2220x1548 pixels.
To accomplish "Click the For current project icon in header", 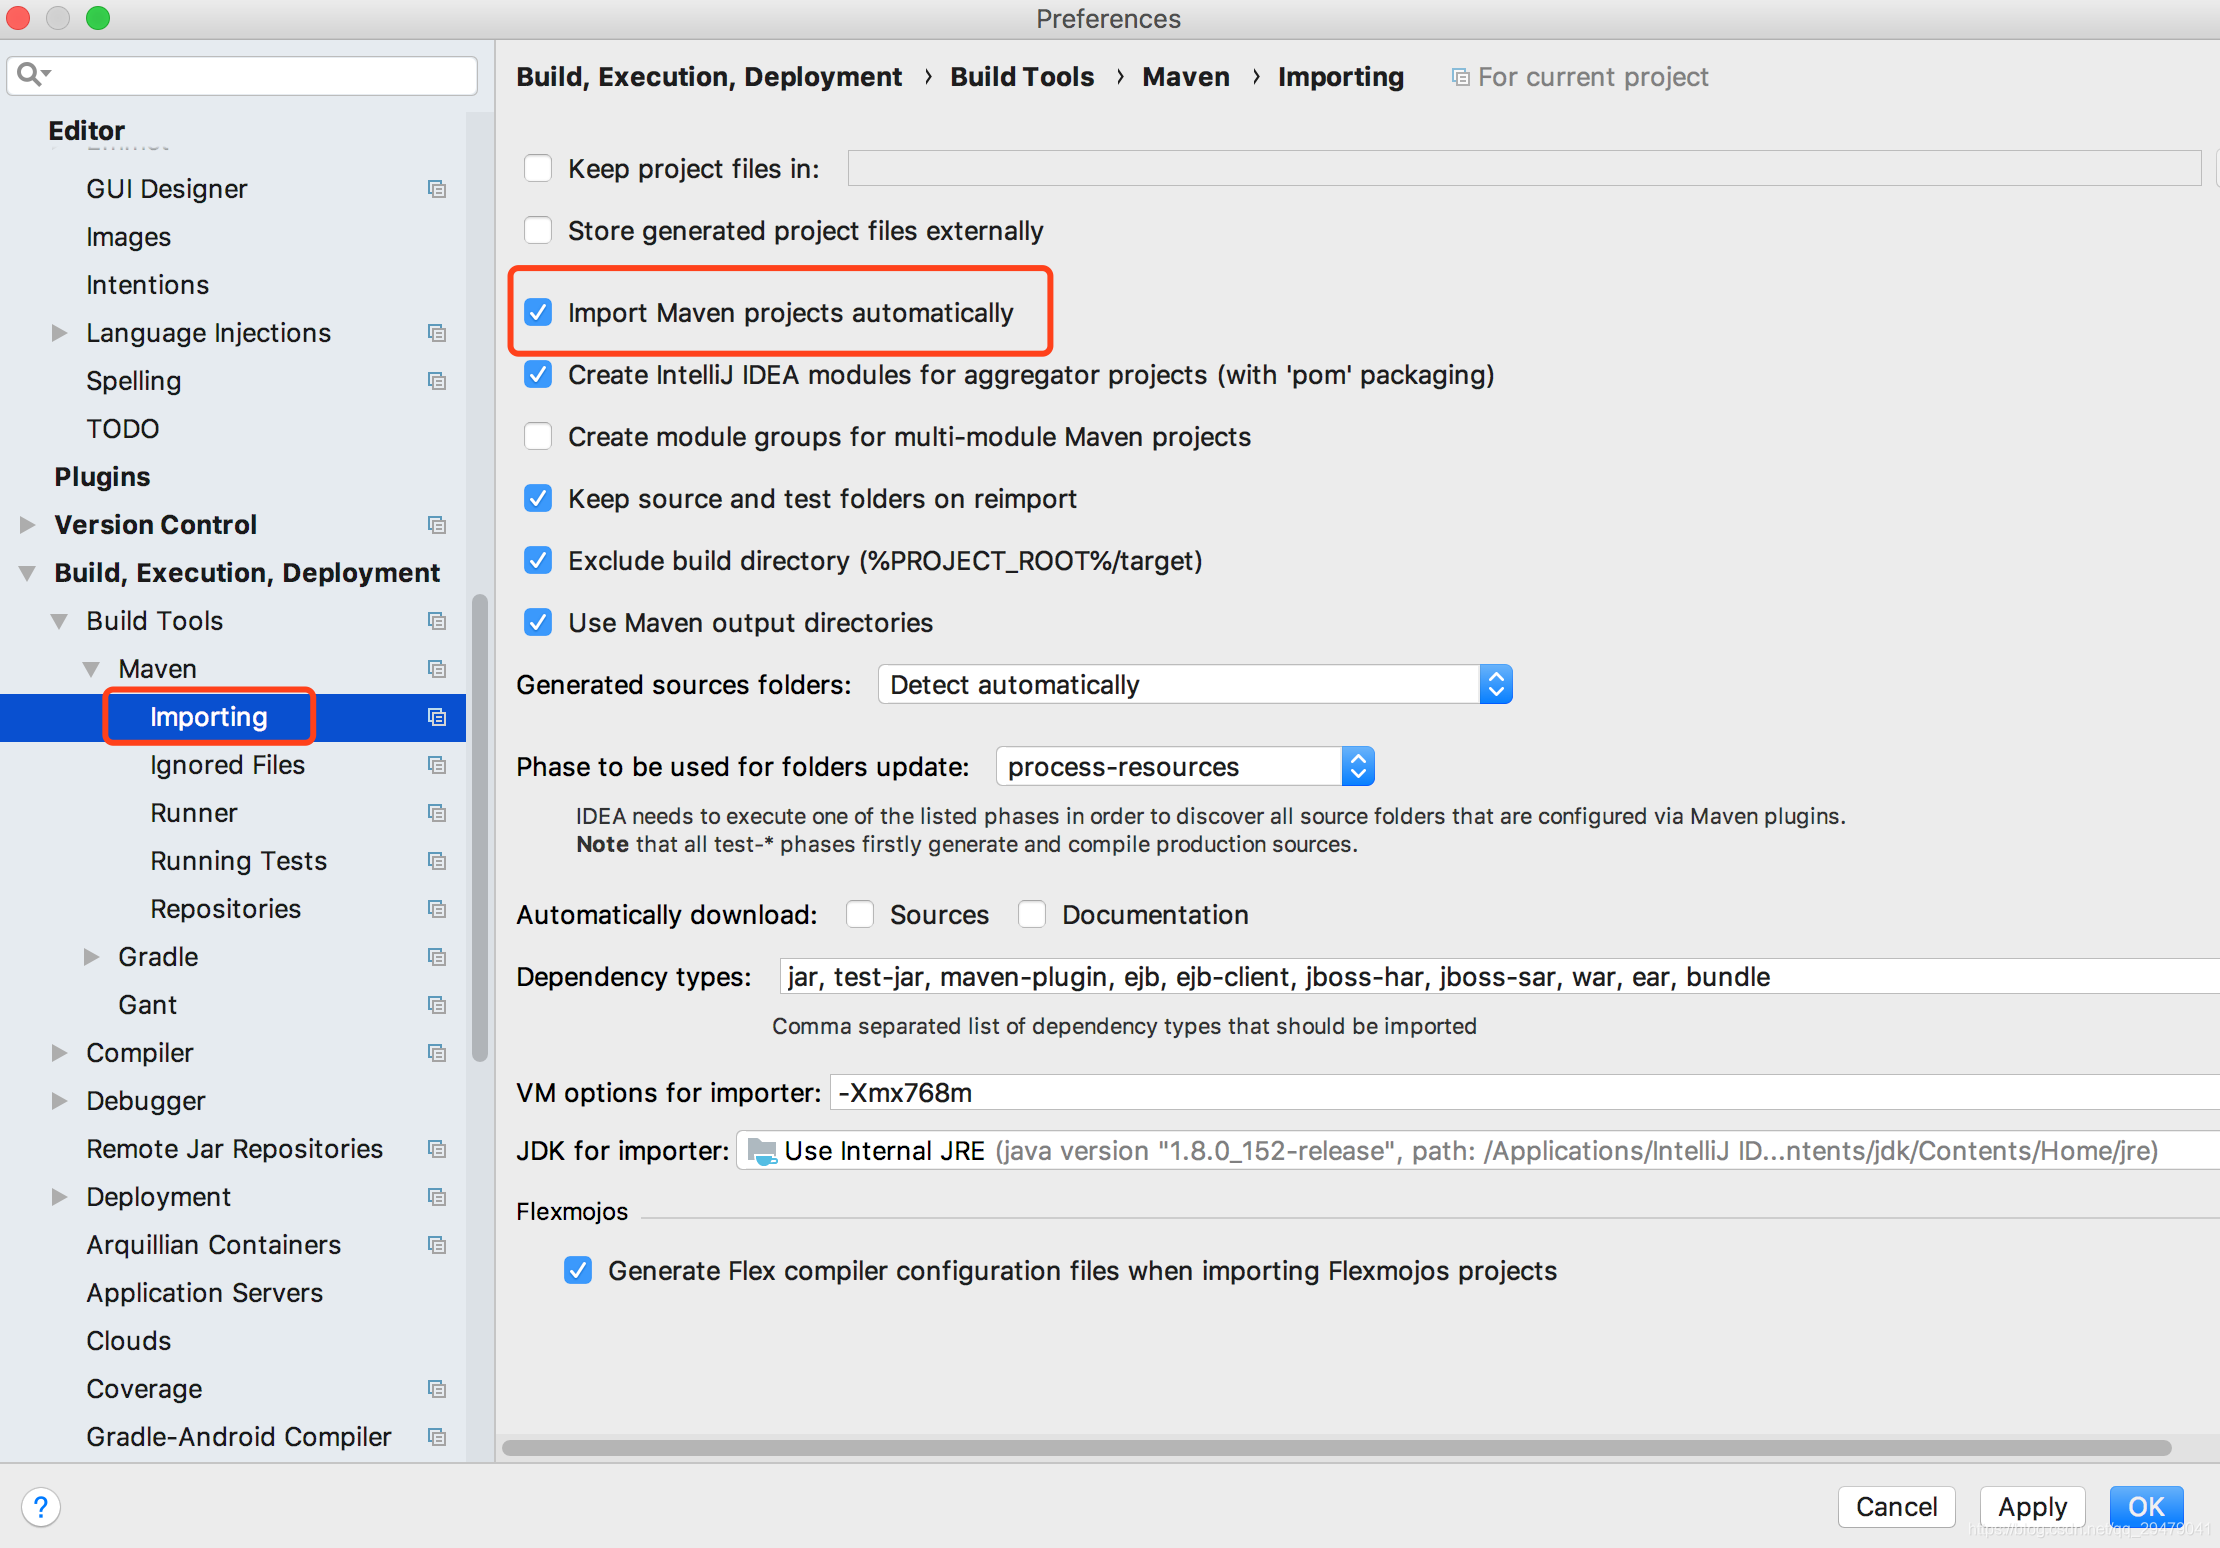I will click(x=1460, y=77).
